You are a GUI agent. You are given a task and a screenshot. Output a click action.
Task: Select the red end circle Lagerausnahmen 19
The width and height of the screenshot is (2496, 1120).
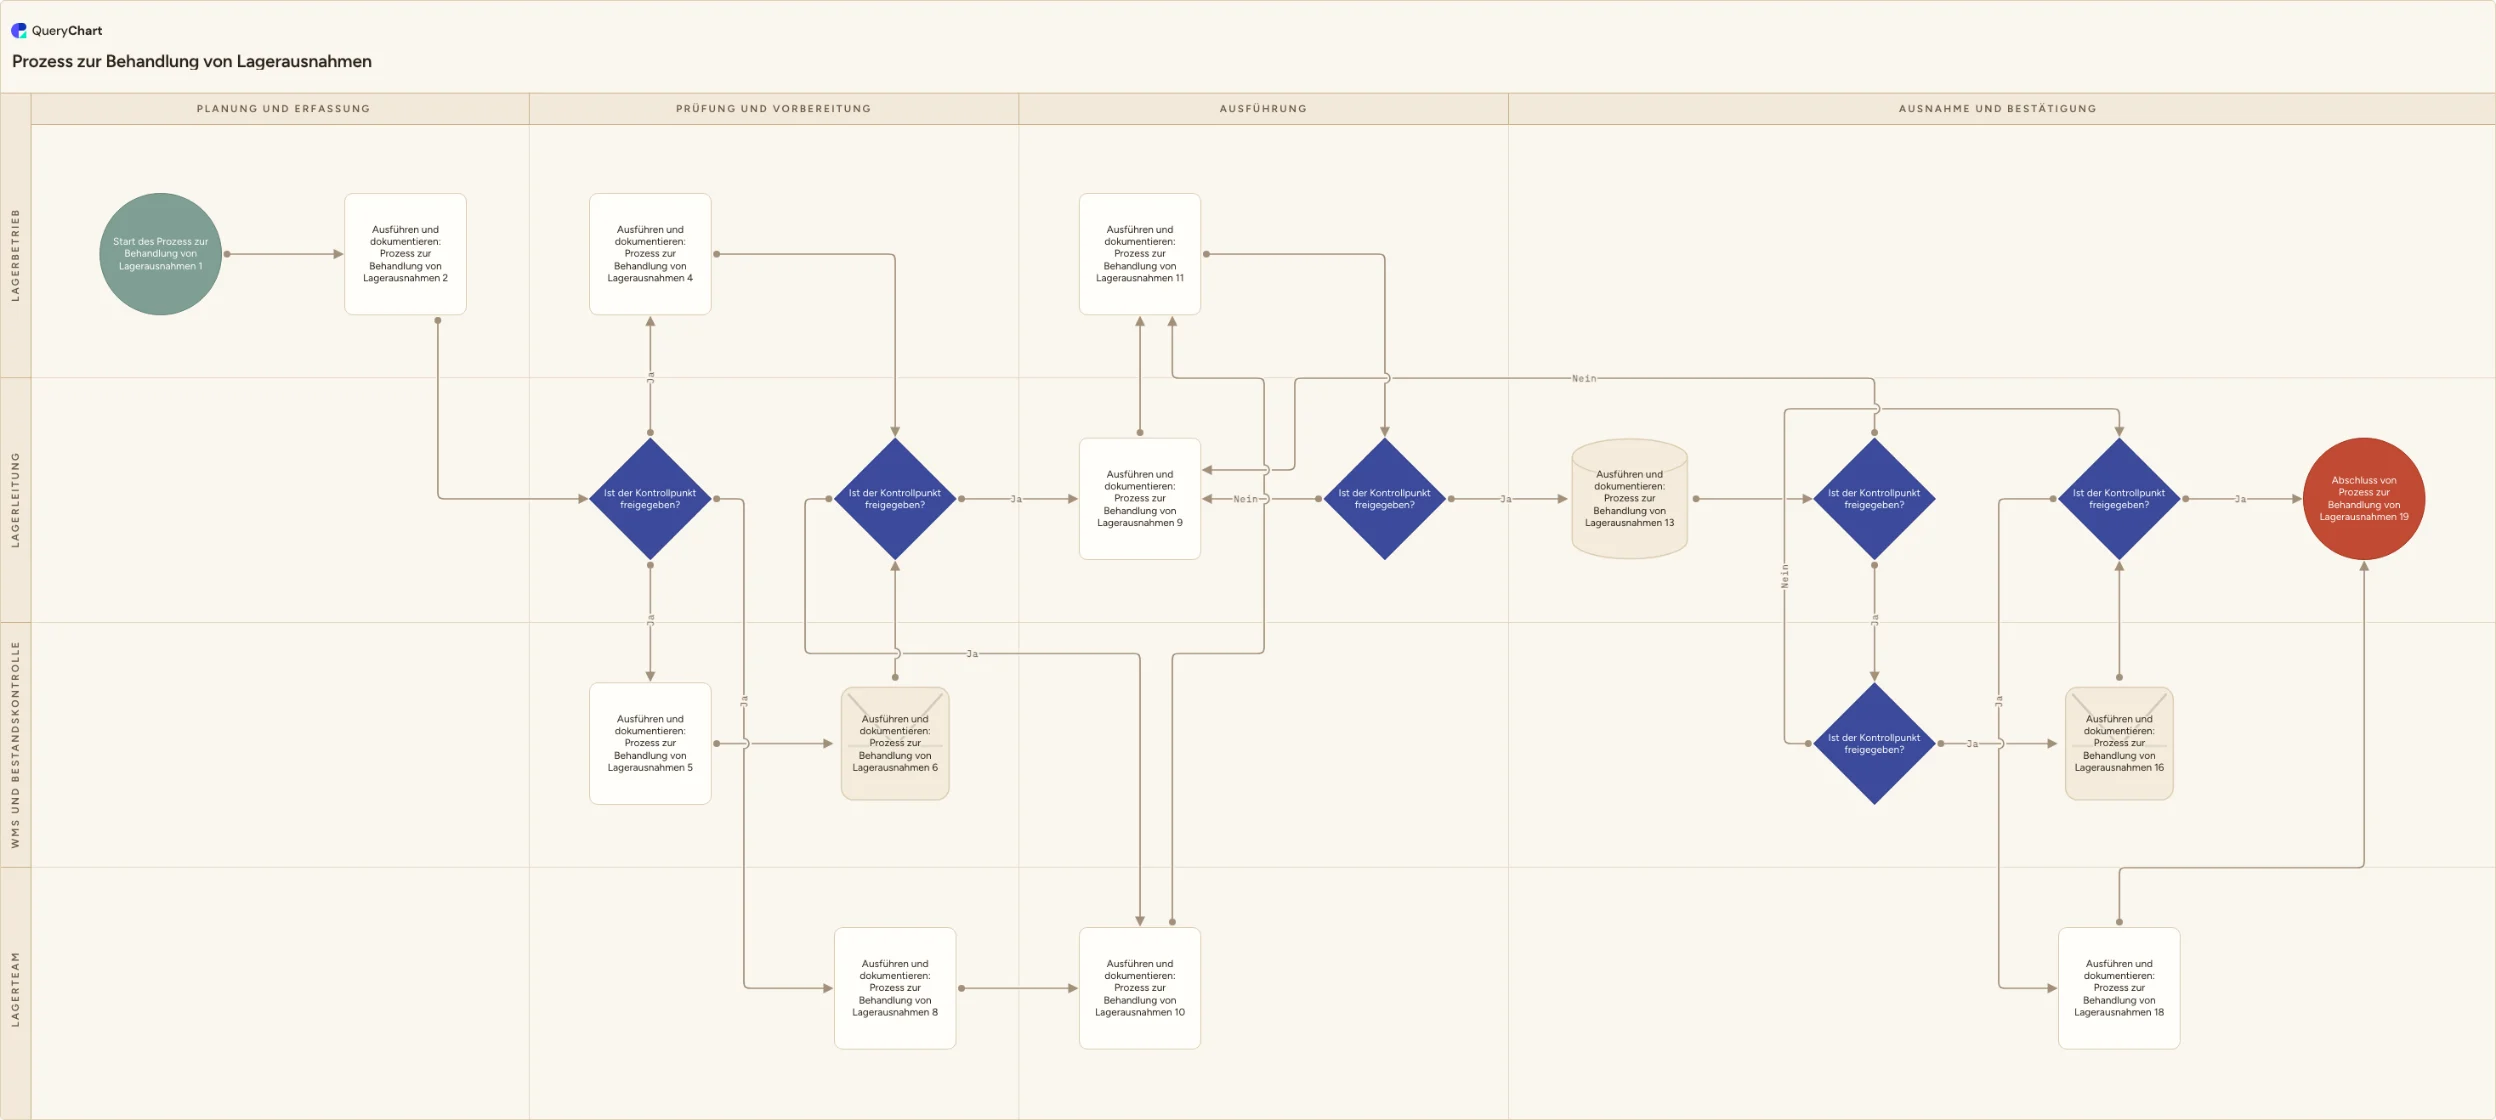(x=2364, y=498)
